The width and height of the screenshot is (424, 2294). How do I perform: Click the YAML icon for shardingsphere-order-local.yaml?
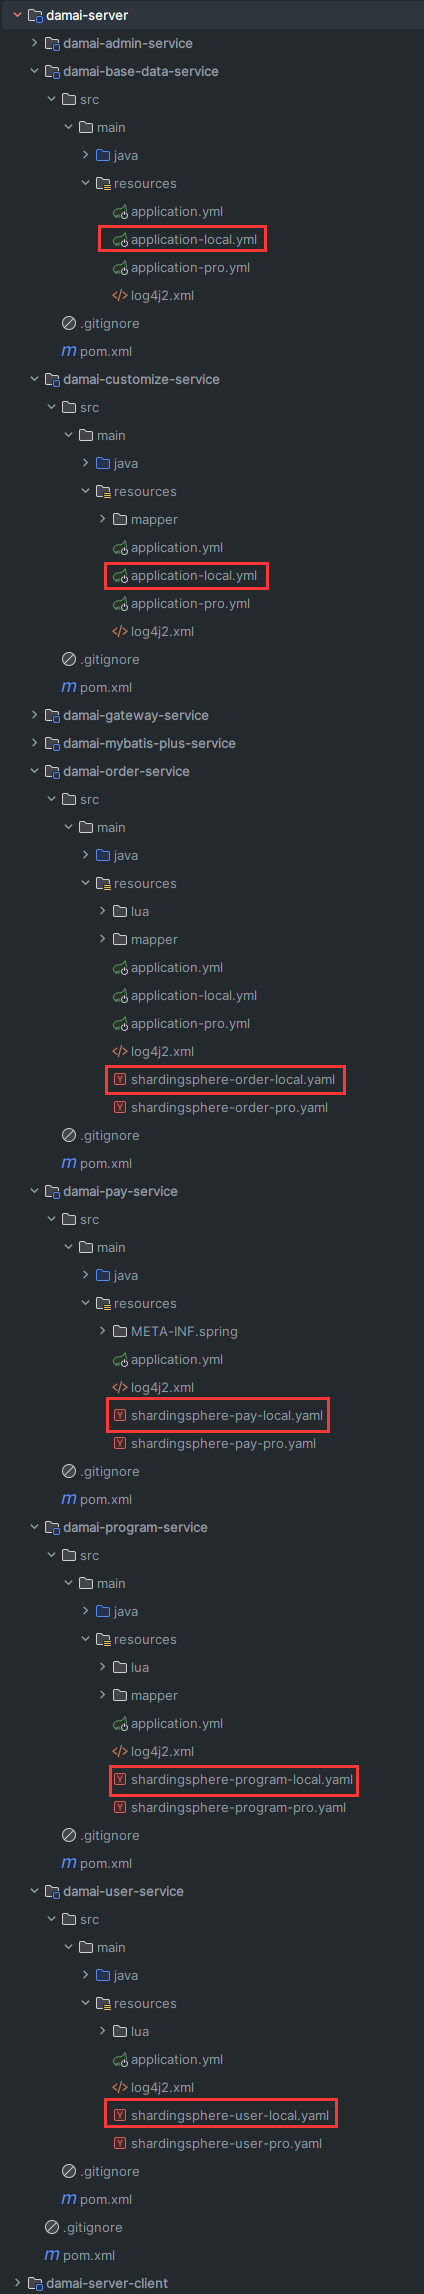pyautogui.click(x=120, y=1080)
